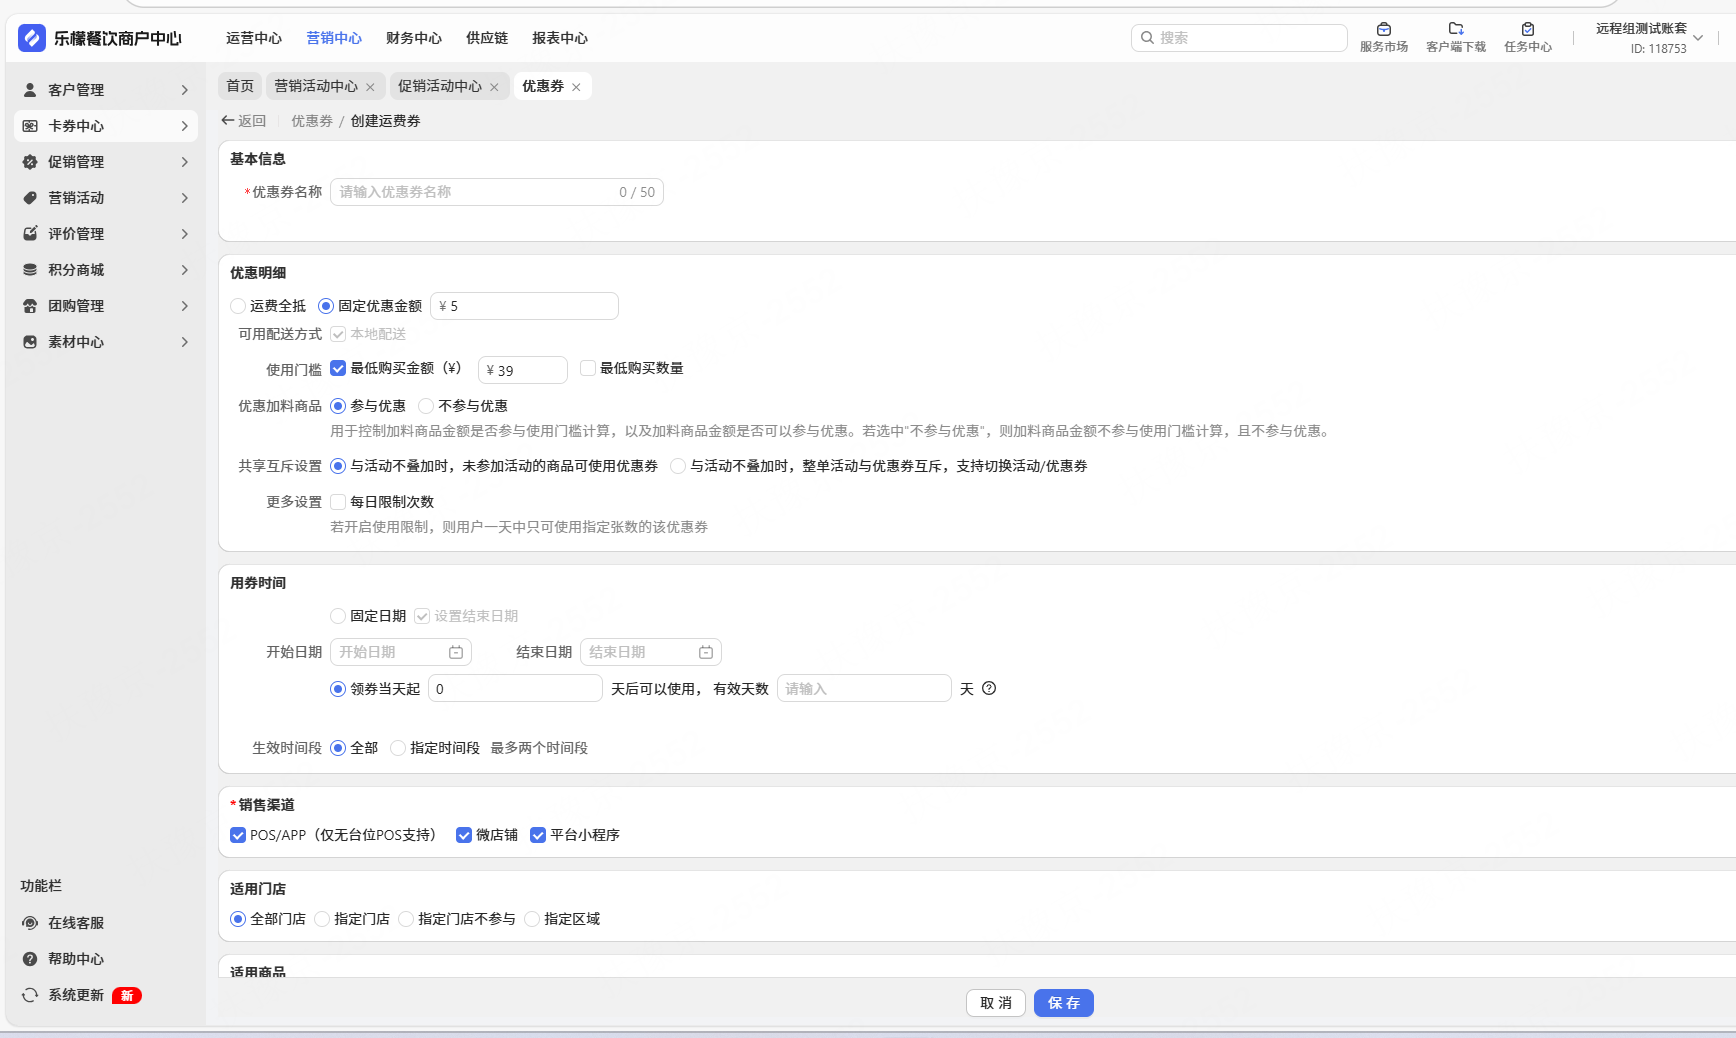
Task: Click the 优惠券 breadcrumb link
Action: pos(312,121)
